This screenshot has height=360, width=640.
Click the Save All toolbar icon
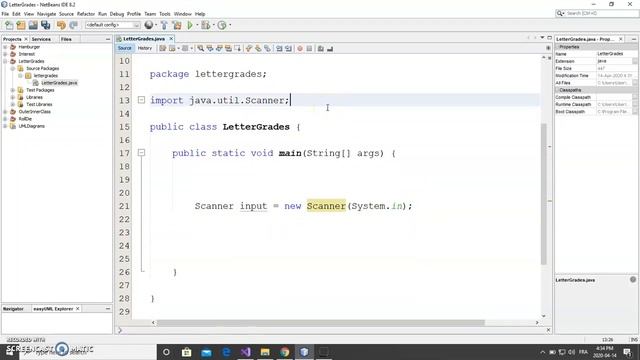45,25
